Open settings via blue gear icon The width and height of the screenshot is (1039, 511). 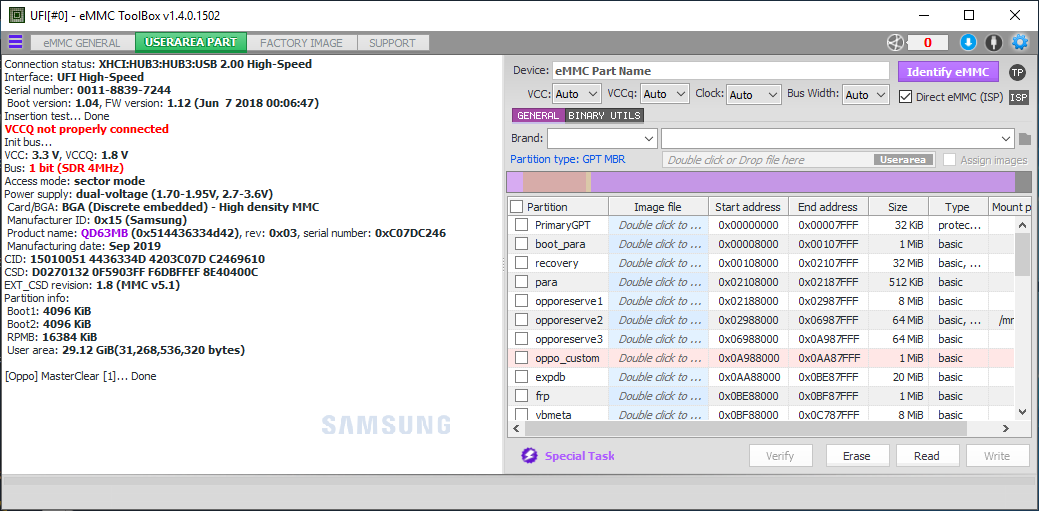(x=1019, y=43)
